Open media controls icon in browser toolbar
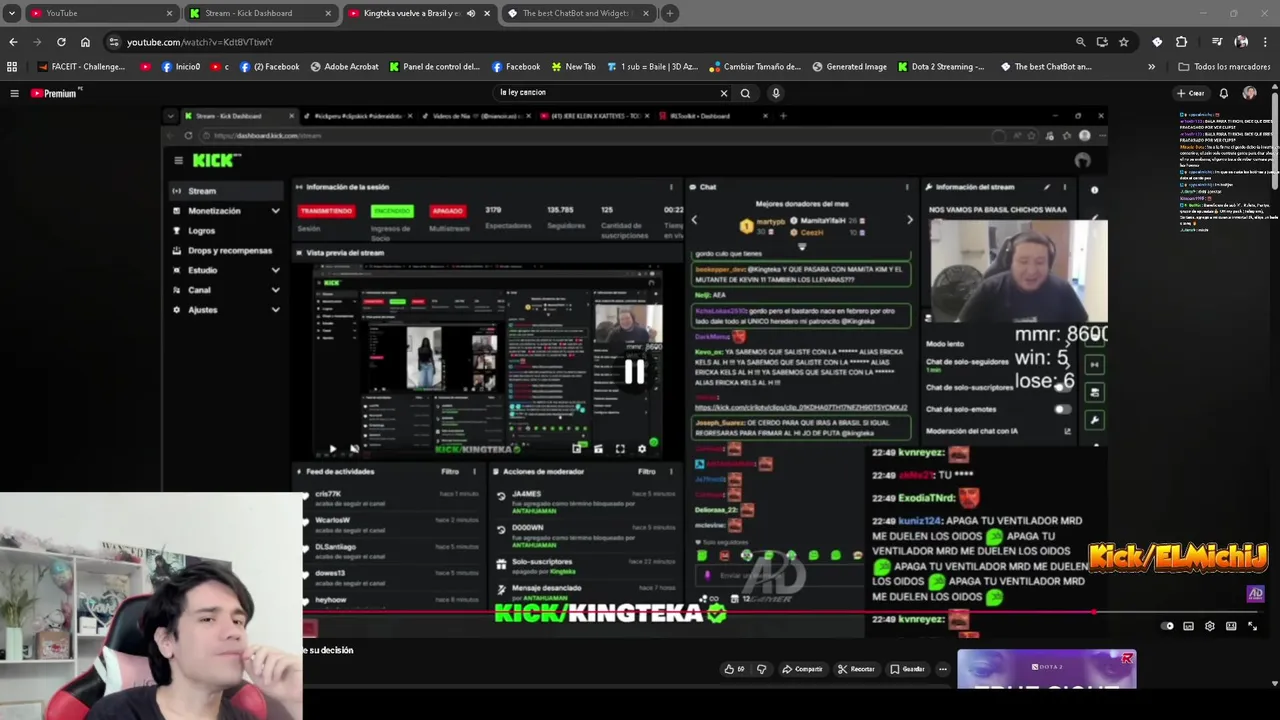Screen dimensions: 1280x720 click(1217, 42)
